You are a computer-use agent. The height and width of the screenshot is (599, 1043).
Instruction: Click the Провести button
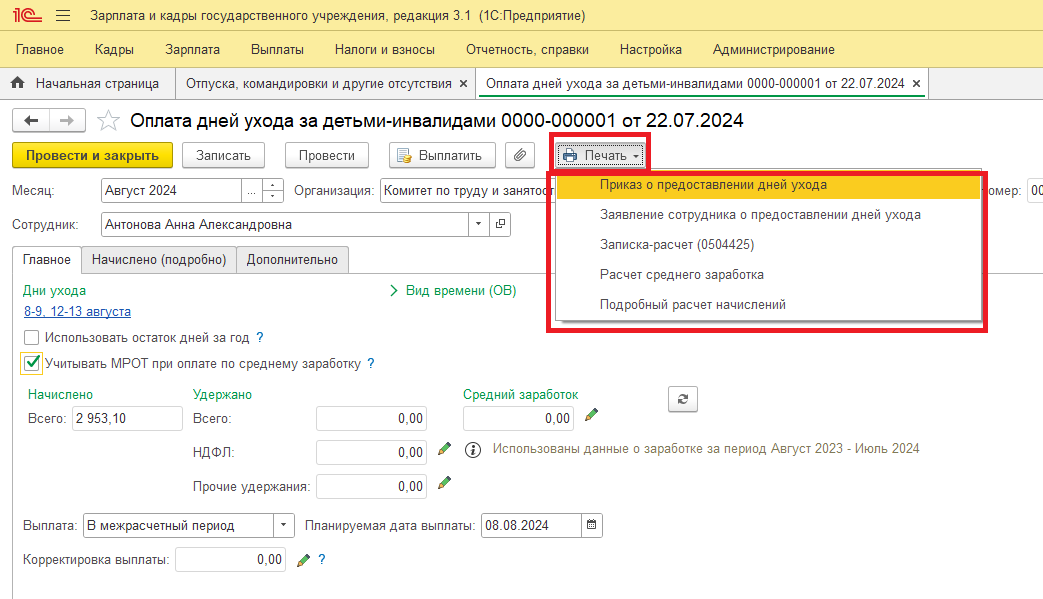click(x=327, y=156)
